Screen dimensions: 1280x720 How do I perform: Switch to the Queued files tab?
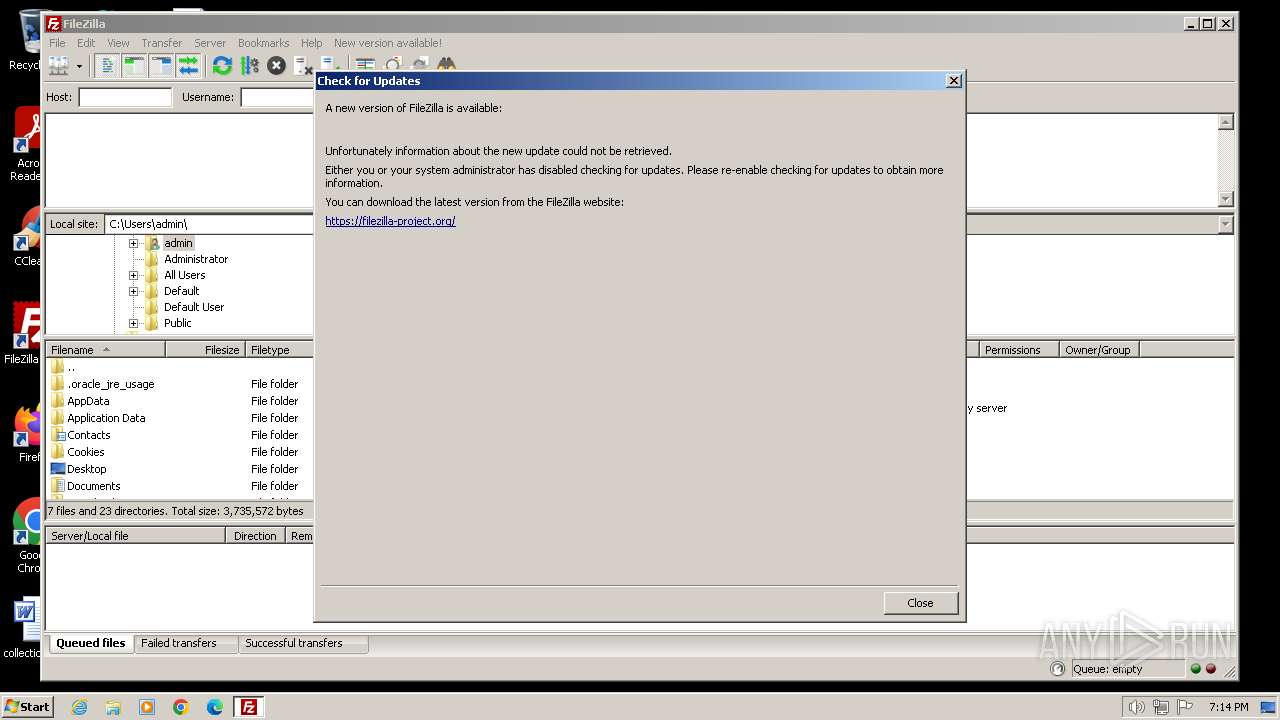90,644
